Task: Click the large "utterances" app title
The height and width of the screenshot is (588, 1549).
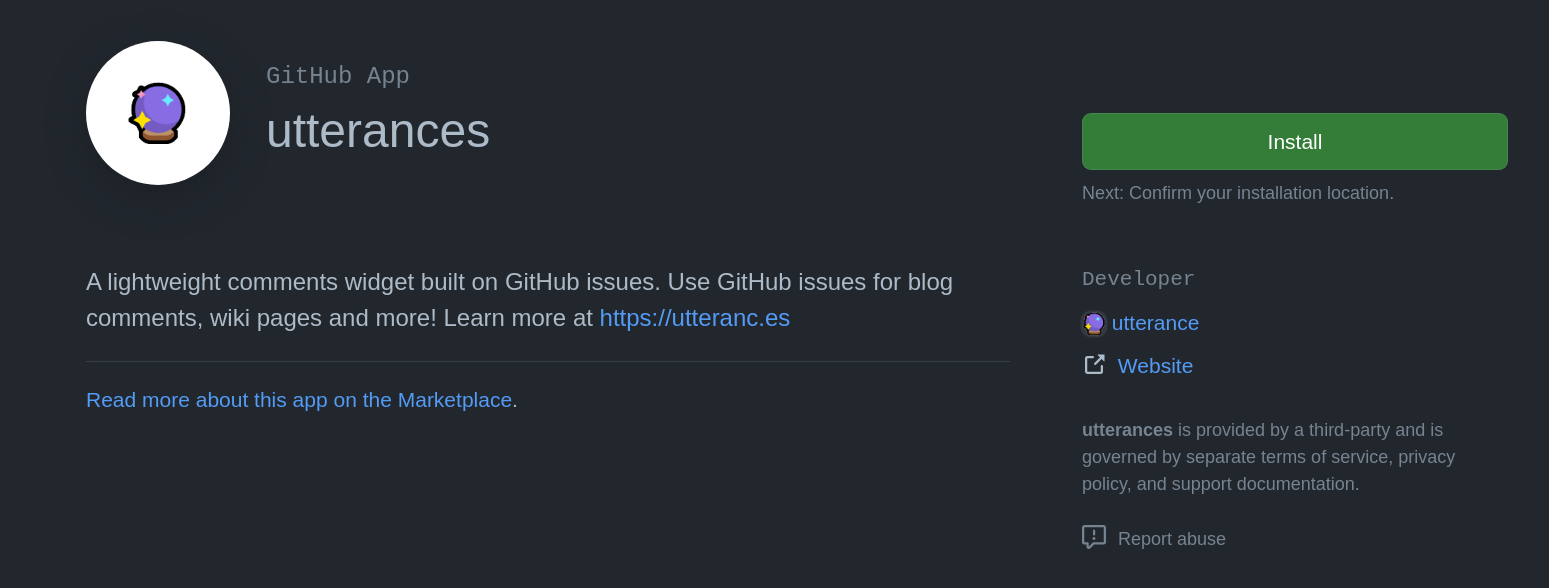Action: (378, 131)
